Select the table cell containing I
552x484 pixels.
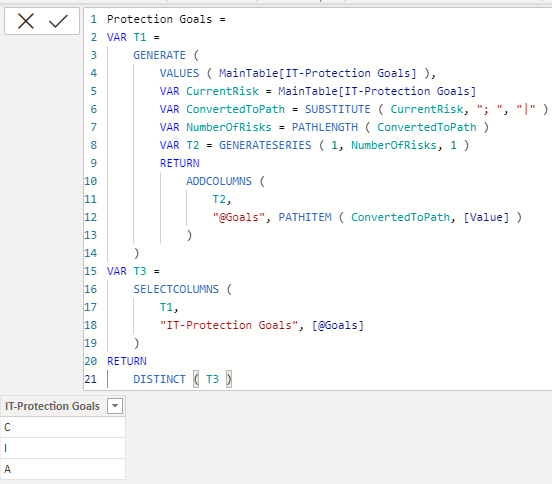tap(63, 448)
